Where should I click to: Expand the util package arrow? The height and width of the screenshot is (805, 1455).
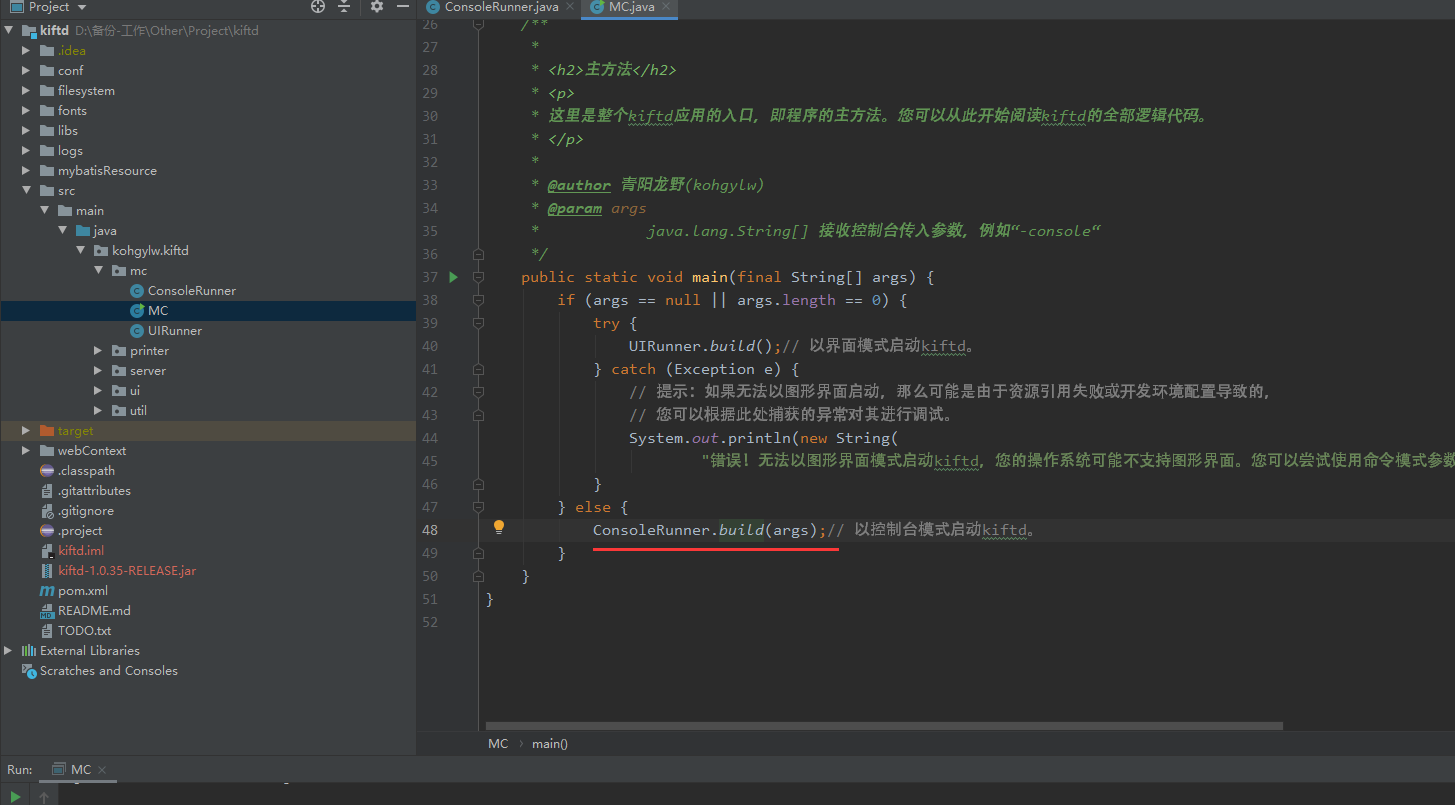(99, 410)
